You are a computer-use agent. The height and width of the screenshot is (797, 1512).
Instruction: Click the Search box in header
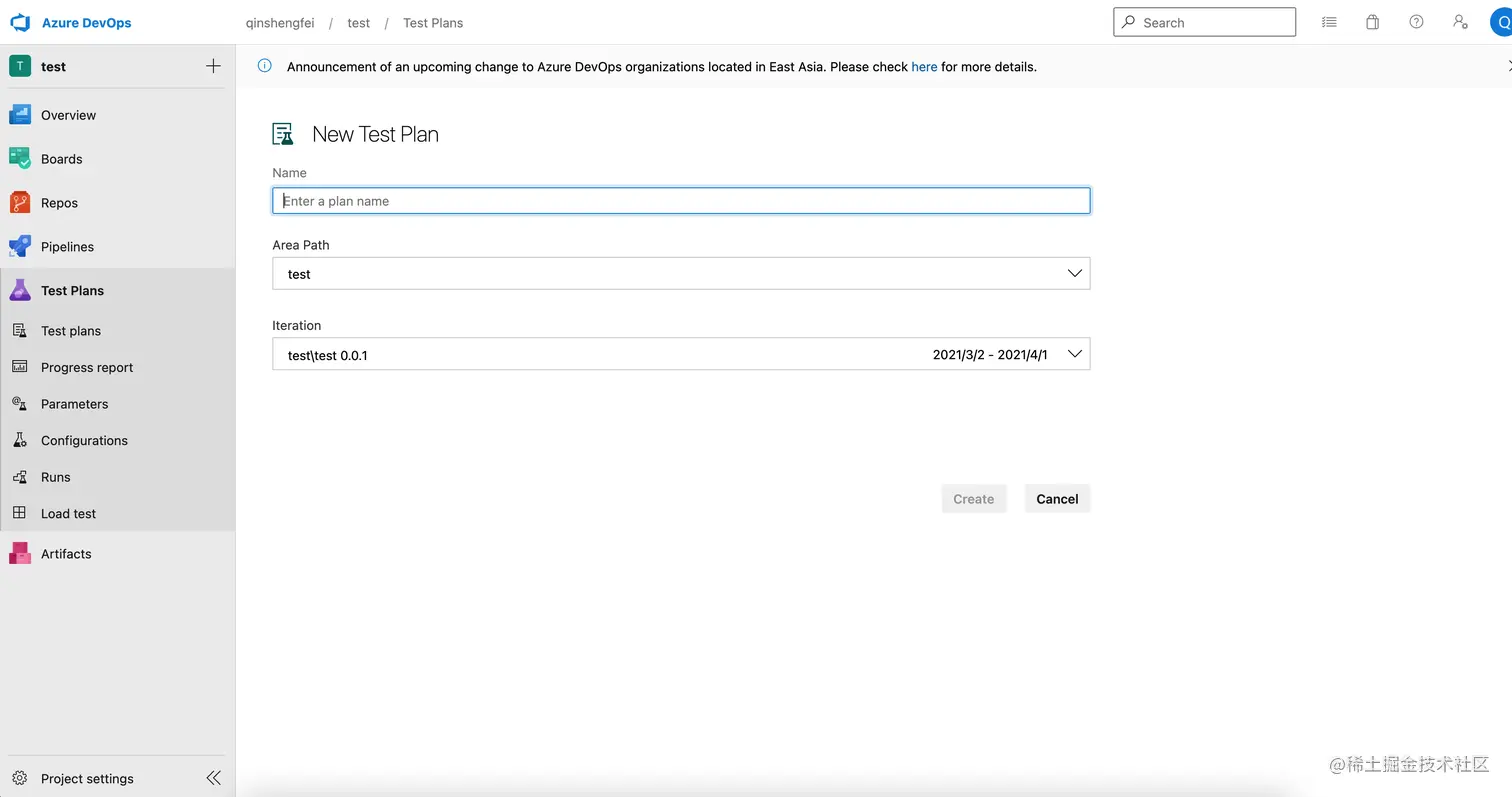[1204, 22]
